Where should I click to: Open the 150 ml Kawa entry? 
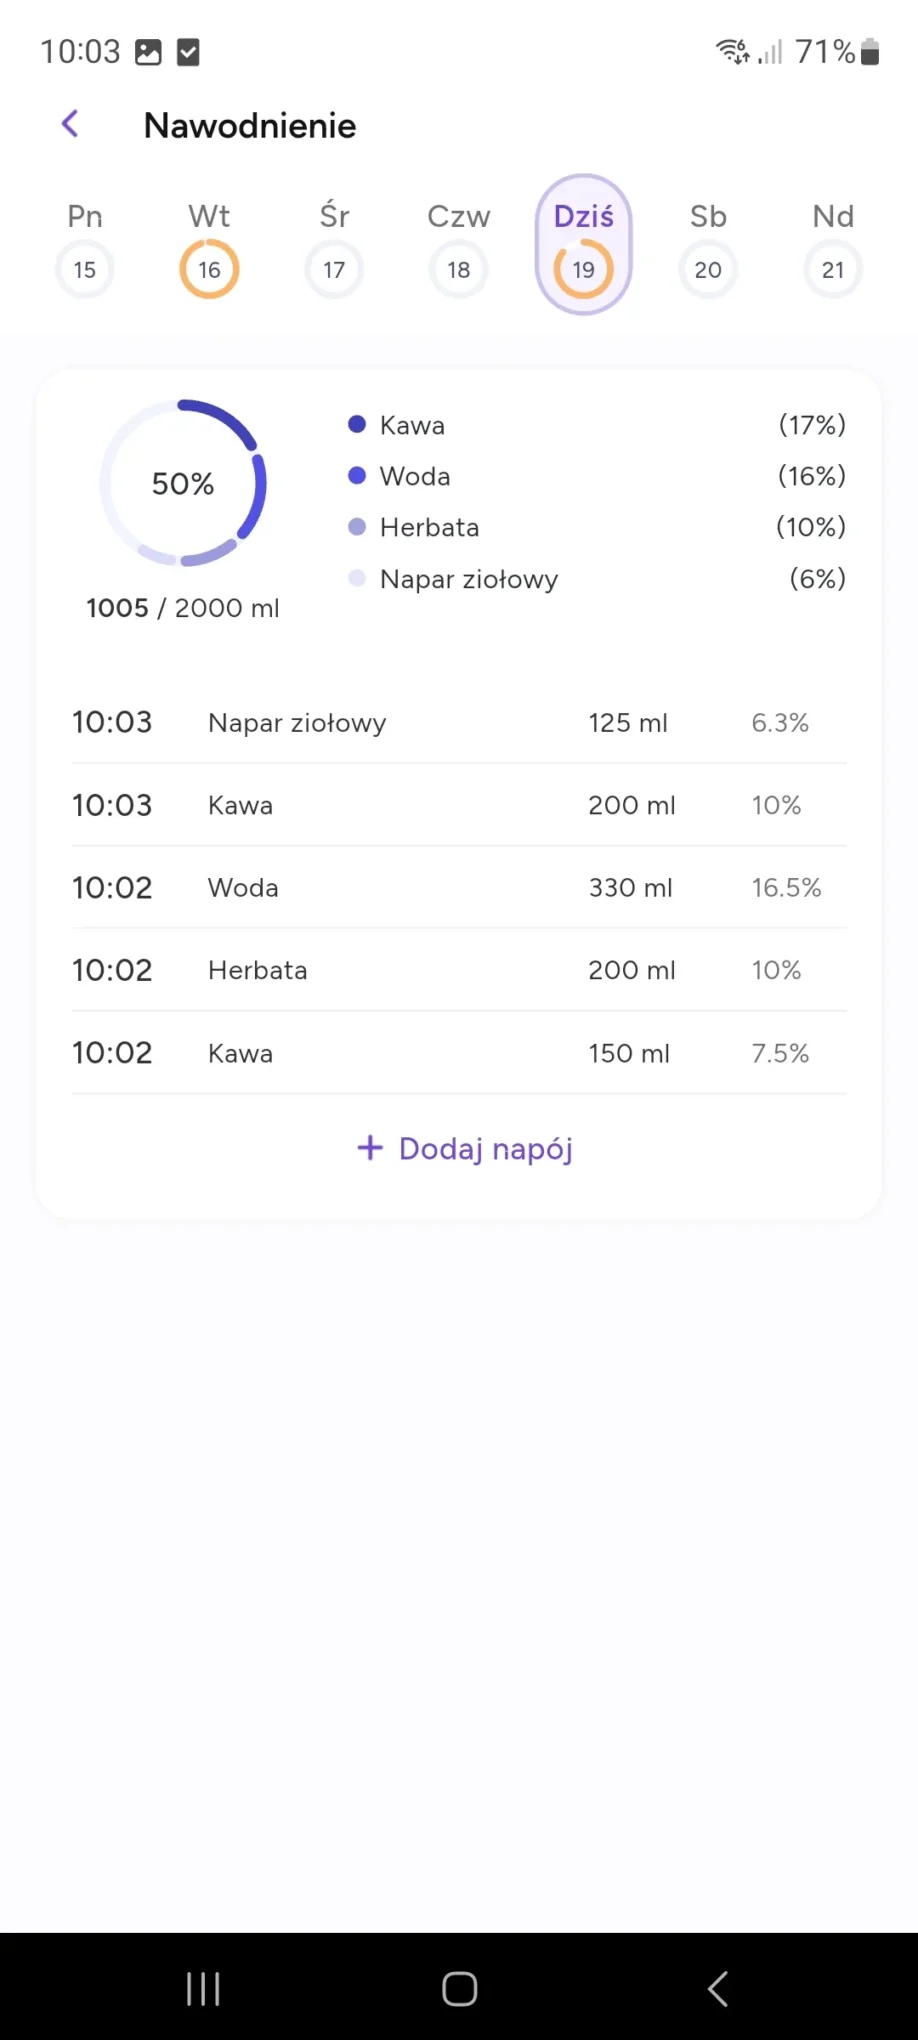[459, 1053]
